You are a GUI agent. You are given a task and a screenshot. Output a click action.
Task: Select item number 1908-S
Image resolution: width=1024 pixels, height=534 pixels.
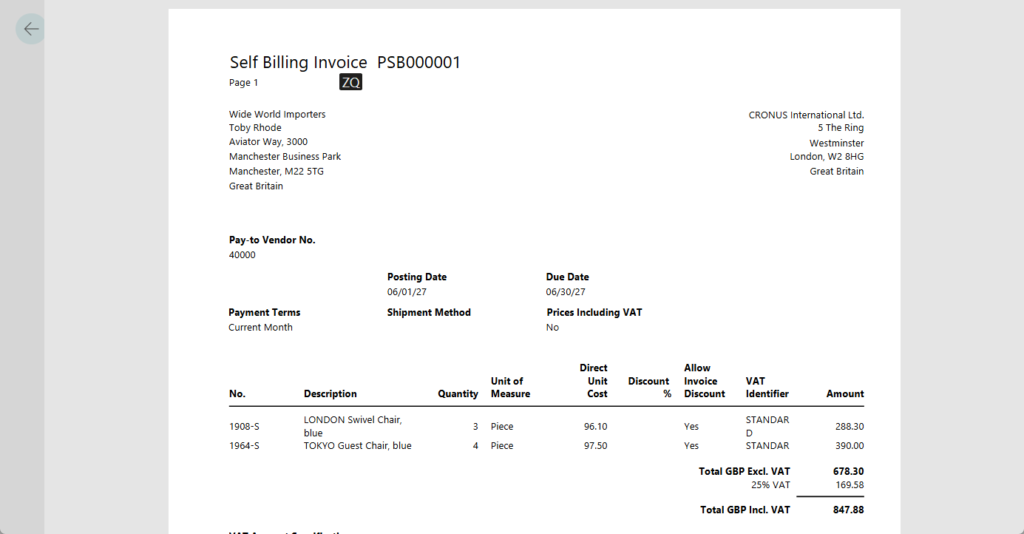pyautogui.click(x=244, y=426)
